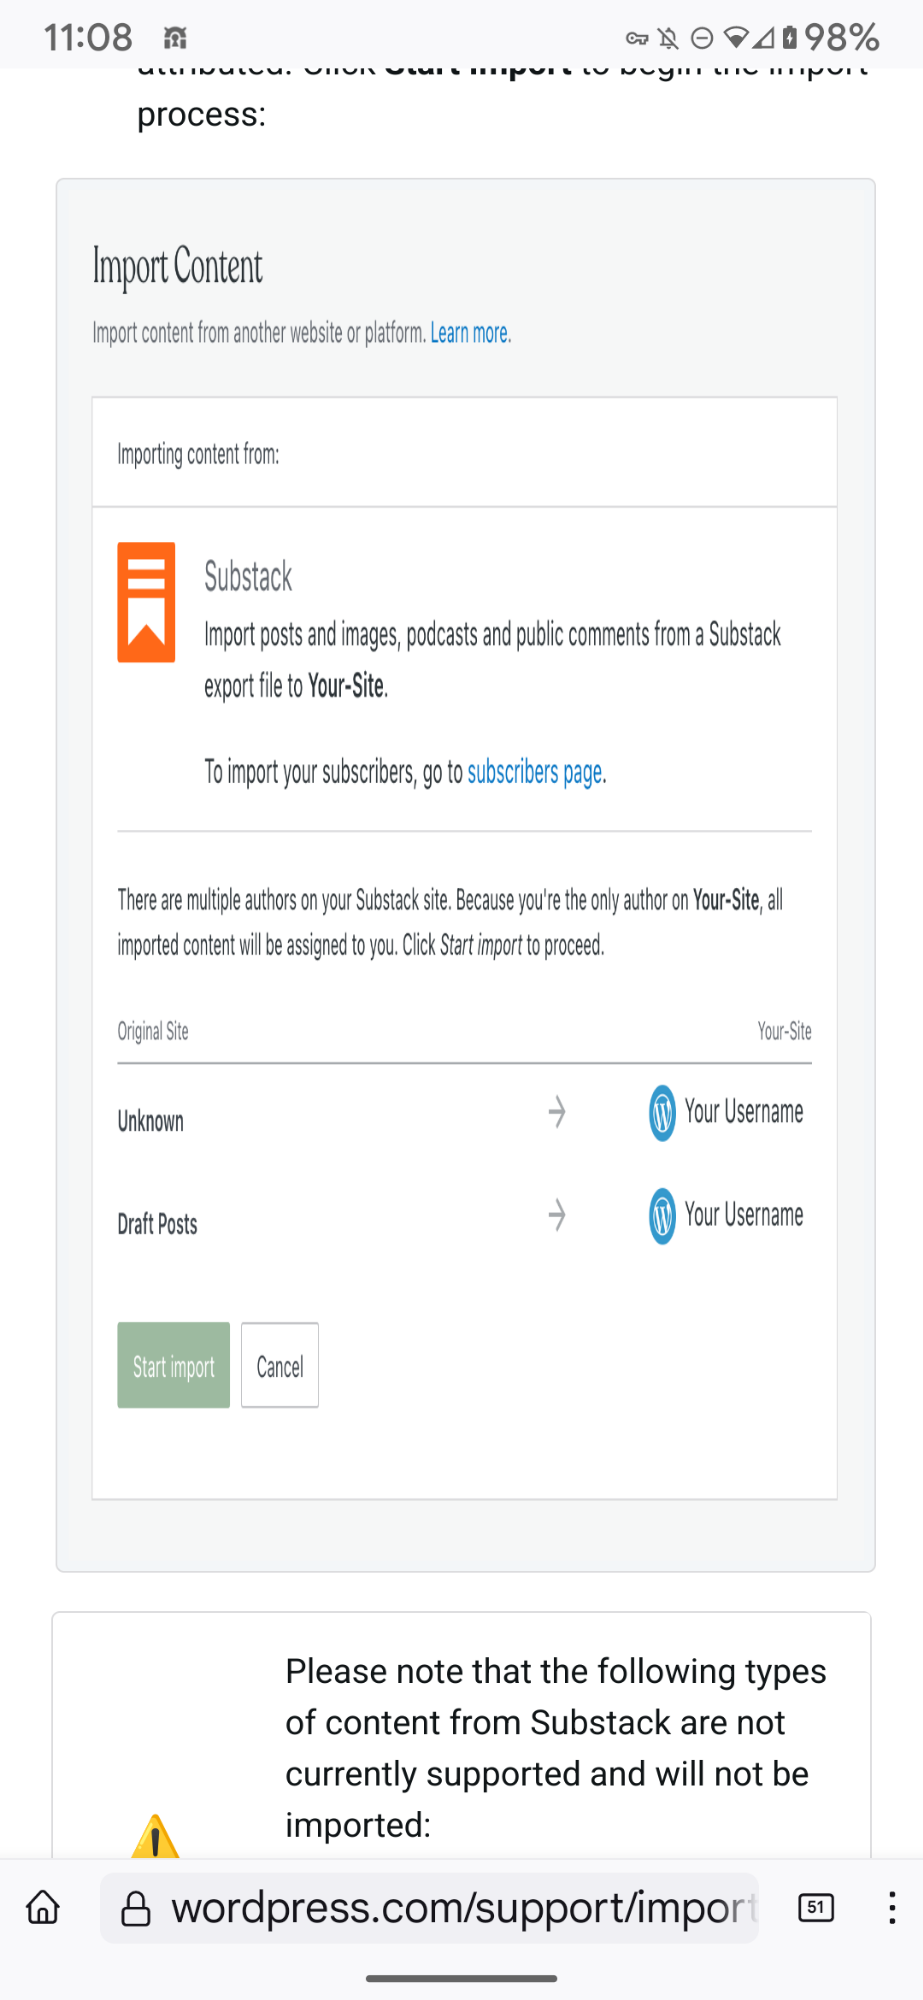The image size is (923, 2000).
Task: Click the Cancel button
Action: [280, 1365]
